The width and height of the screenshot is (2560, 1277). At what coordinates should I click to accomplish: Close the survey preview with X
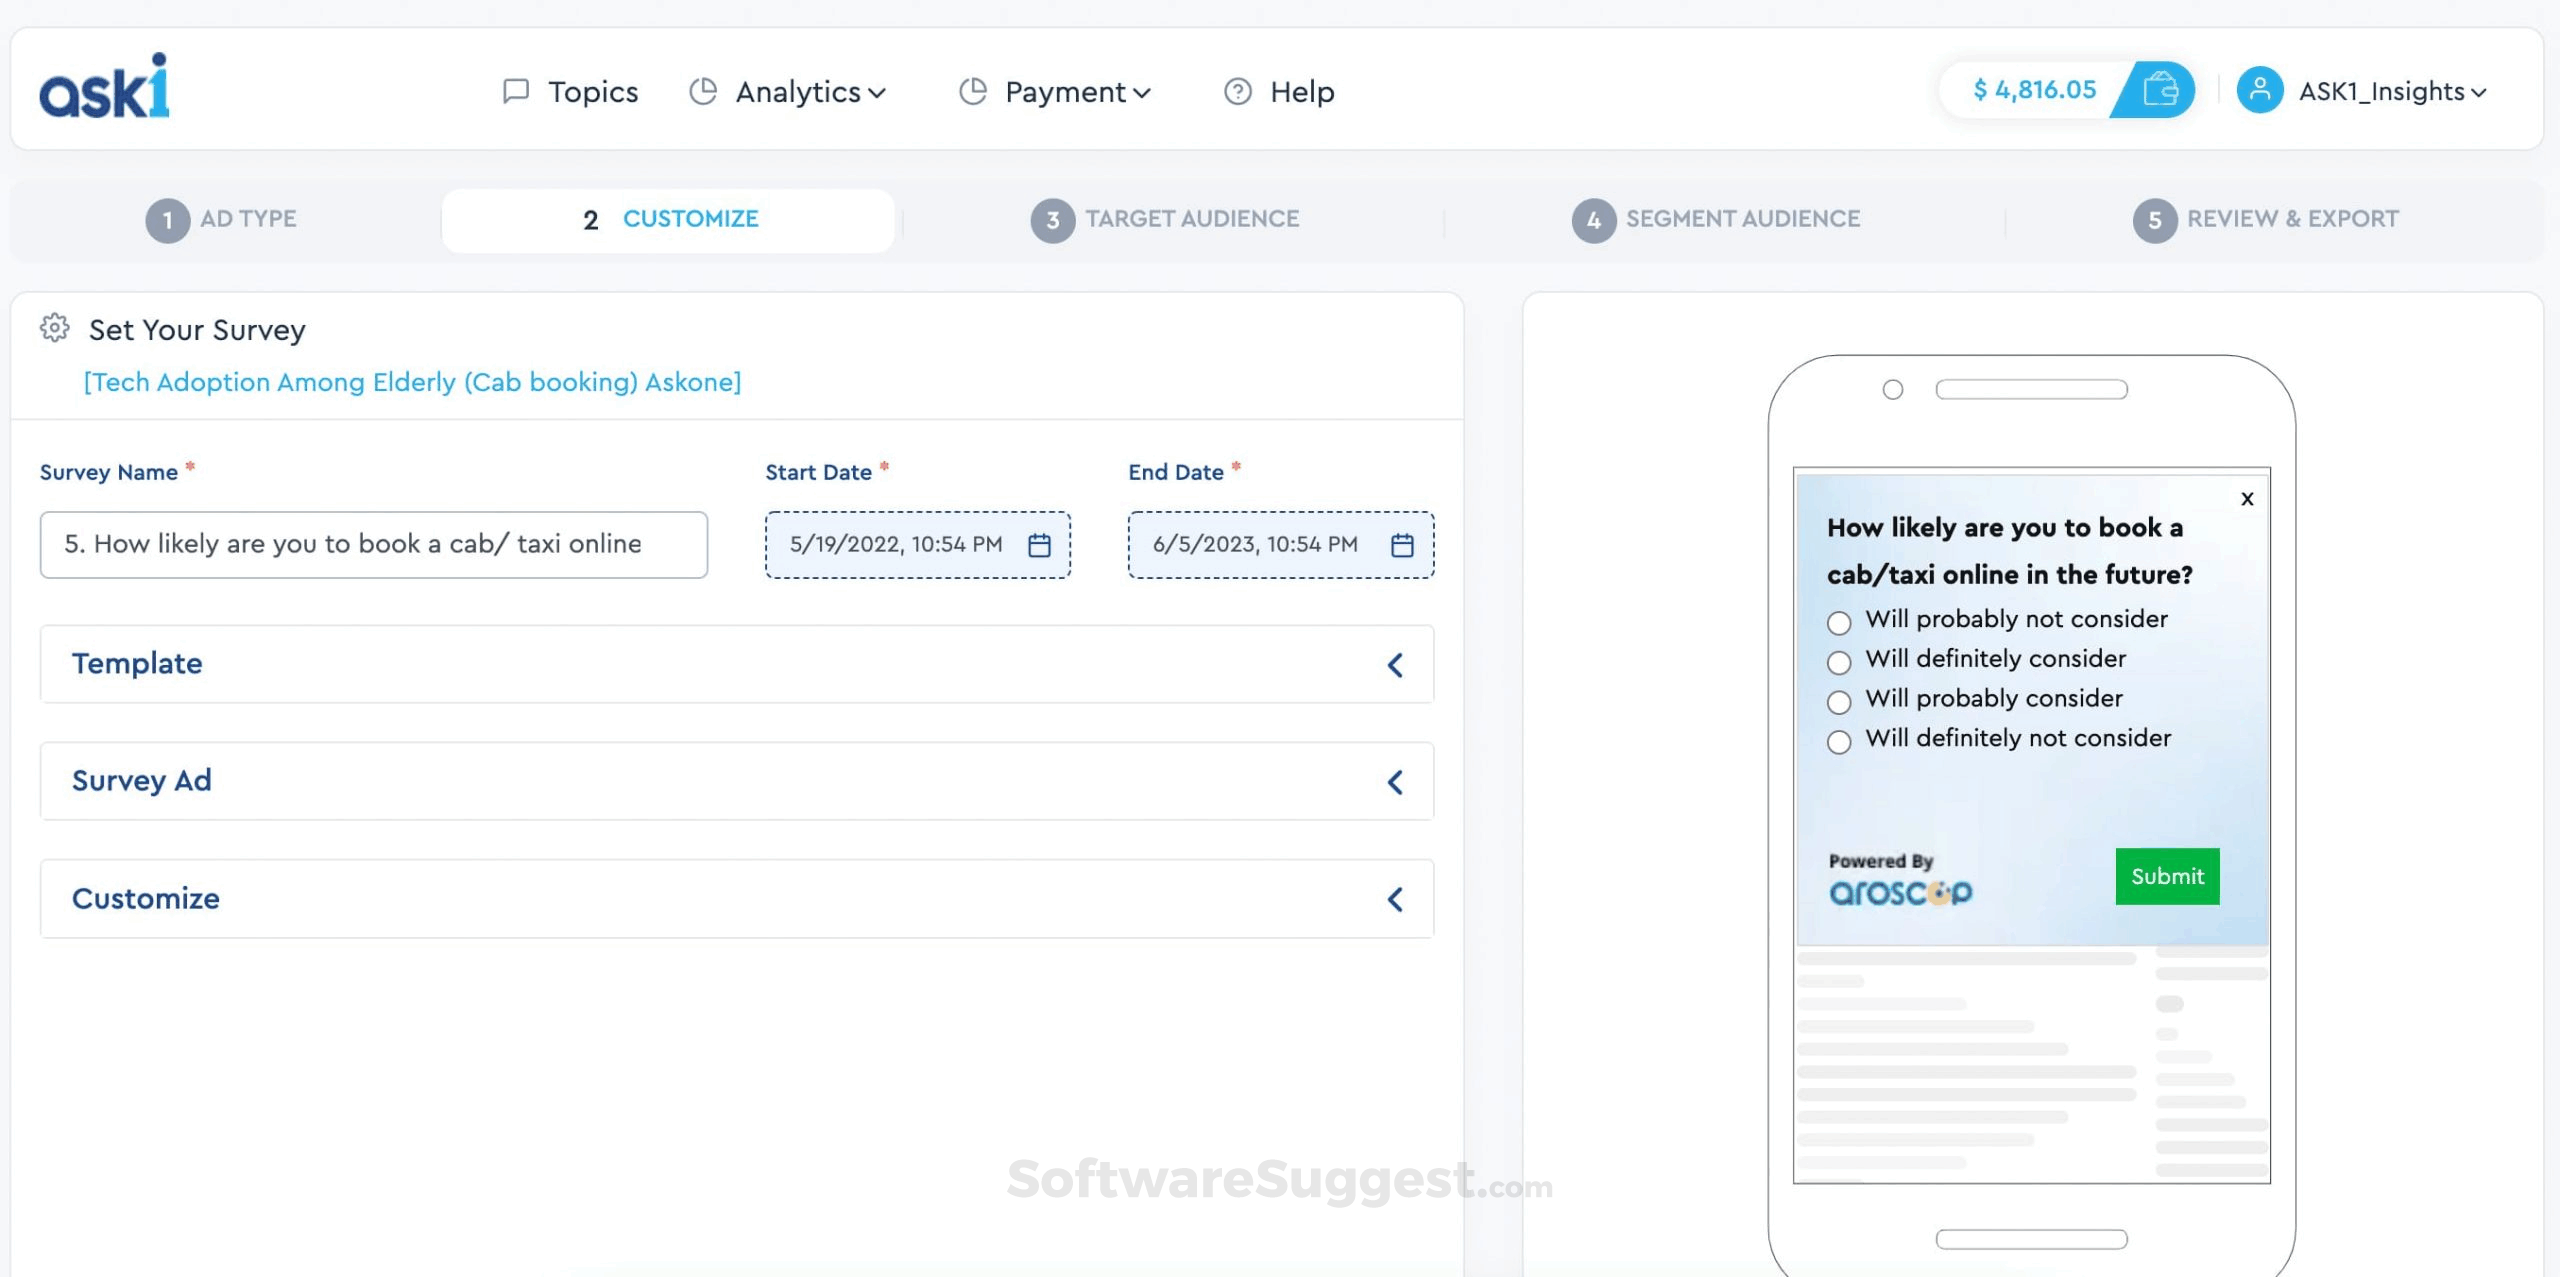[2247, 499]
